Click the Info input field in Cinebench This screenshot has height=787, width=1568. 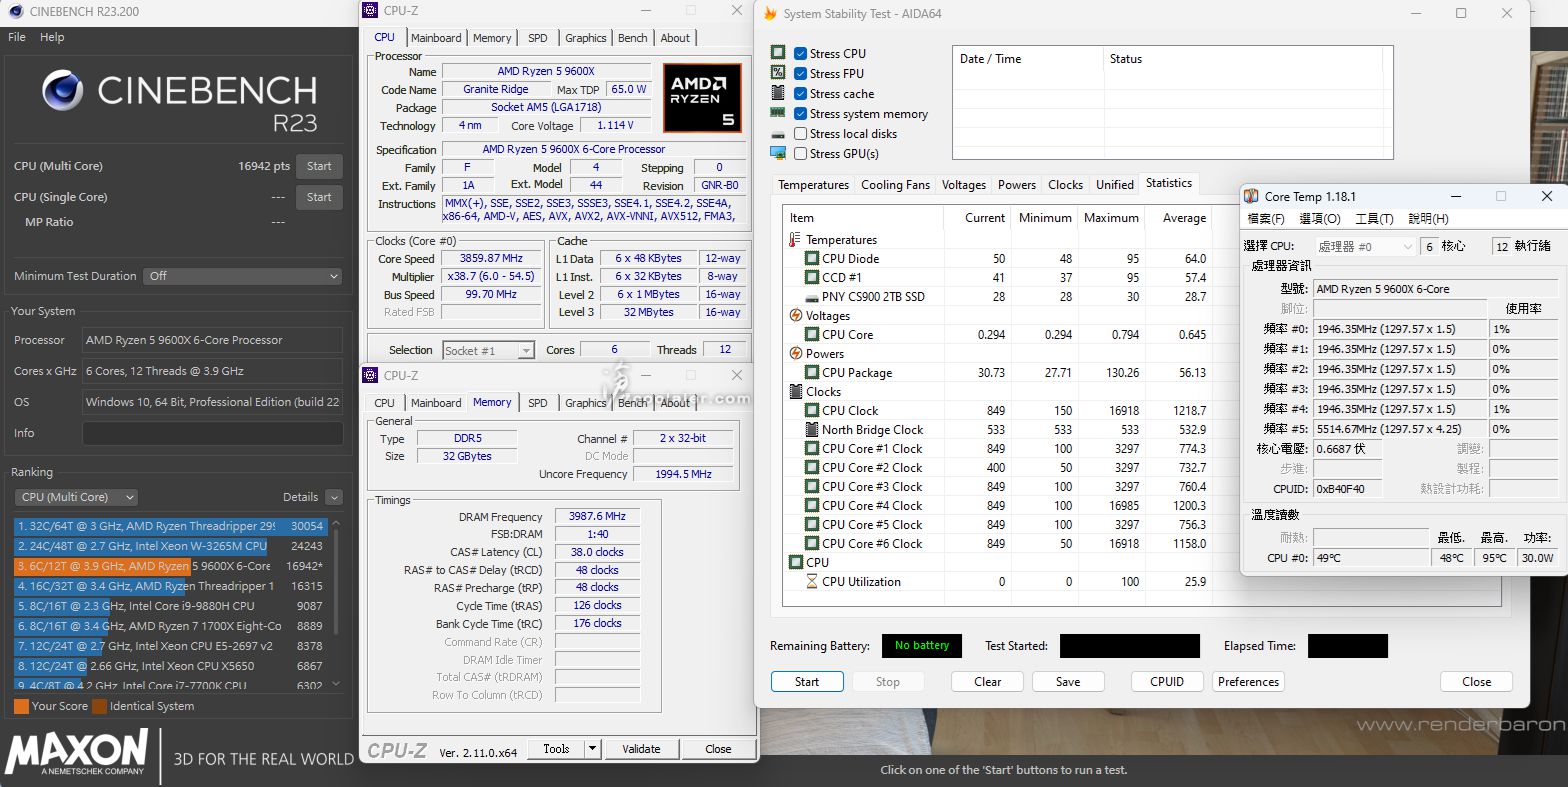point(212,433)
